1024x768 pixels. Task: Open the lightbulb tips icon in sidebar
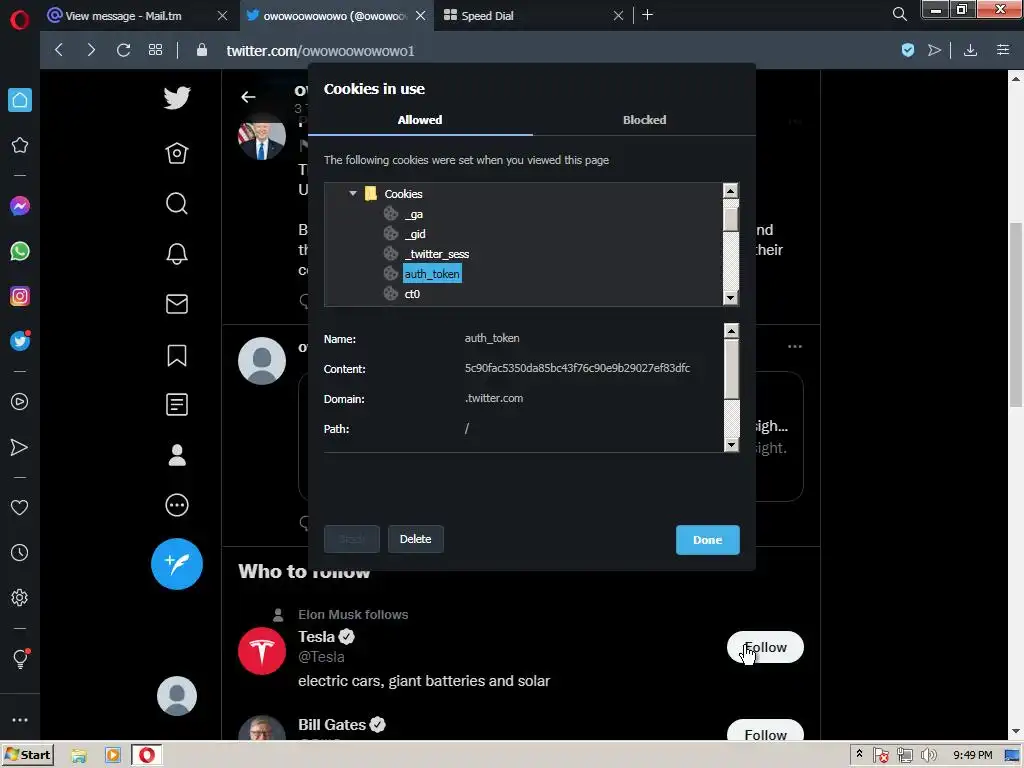point(20,658)
